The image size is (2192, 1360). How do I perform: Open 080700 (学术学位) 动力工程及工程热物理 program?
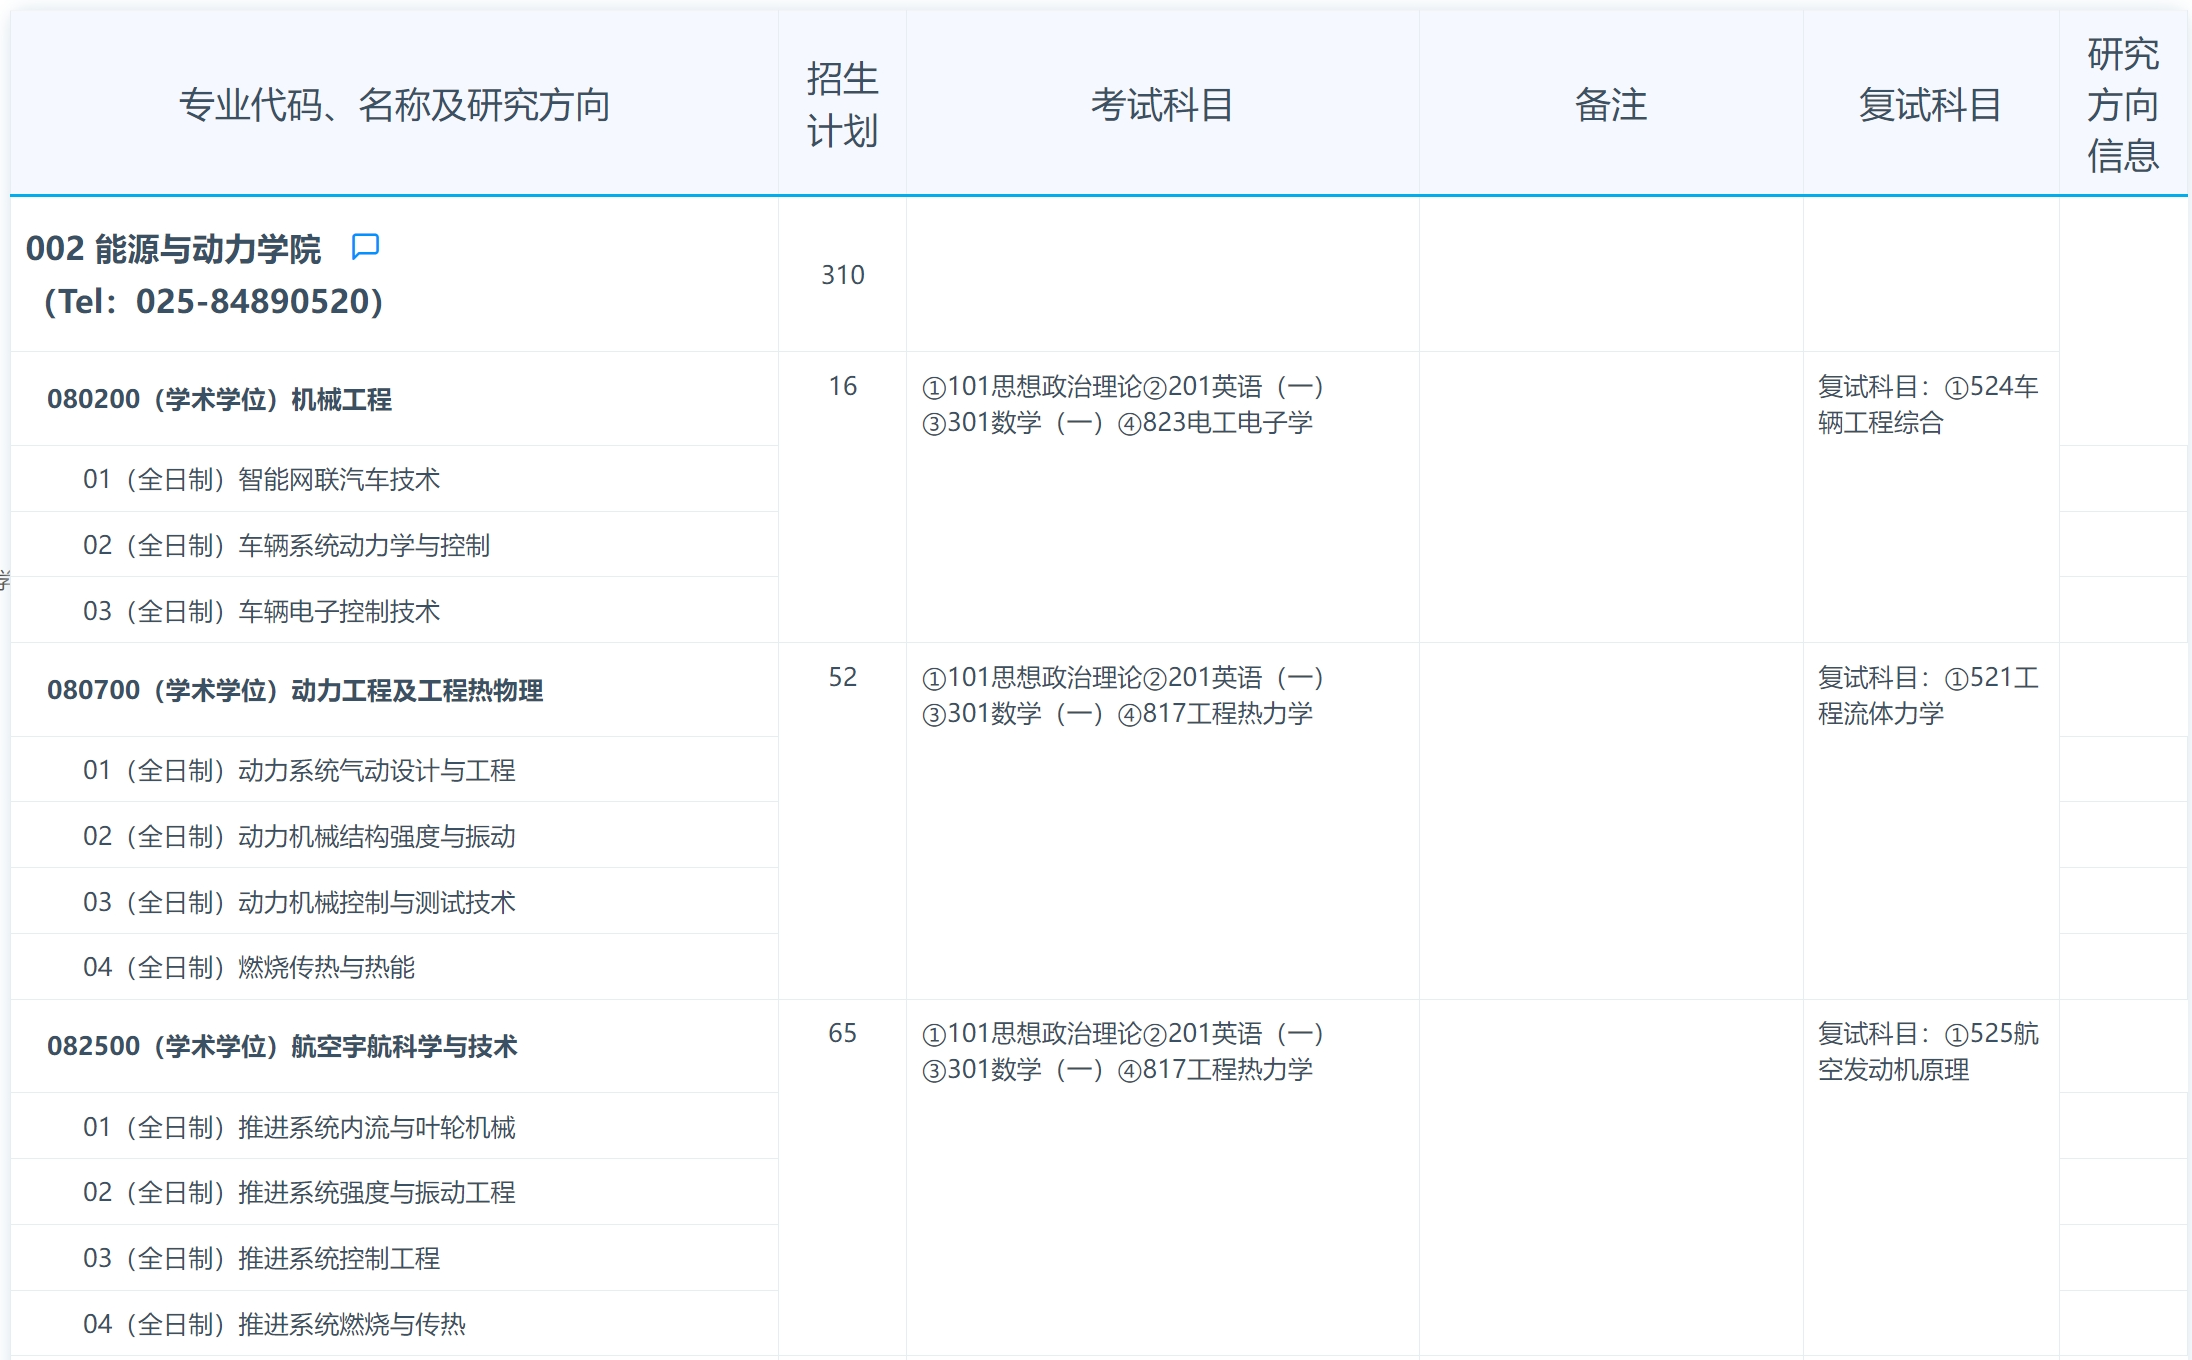(x=296, y=691)
